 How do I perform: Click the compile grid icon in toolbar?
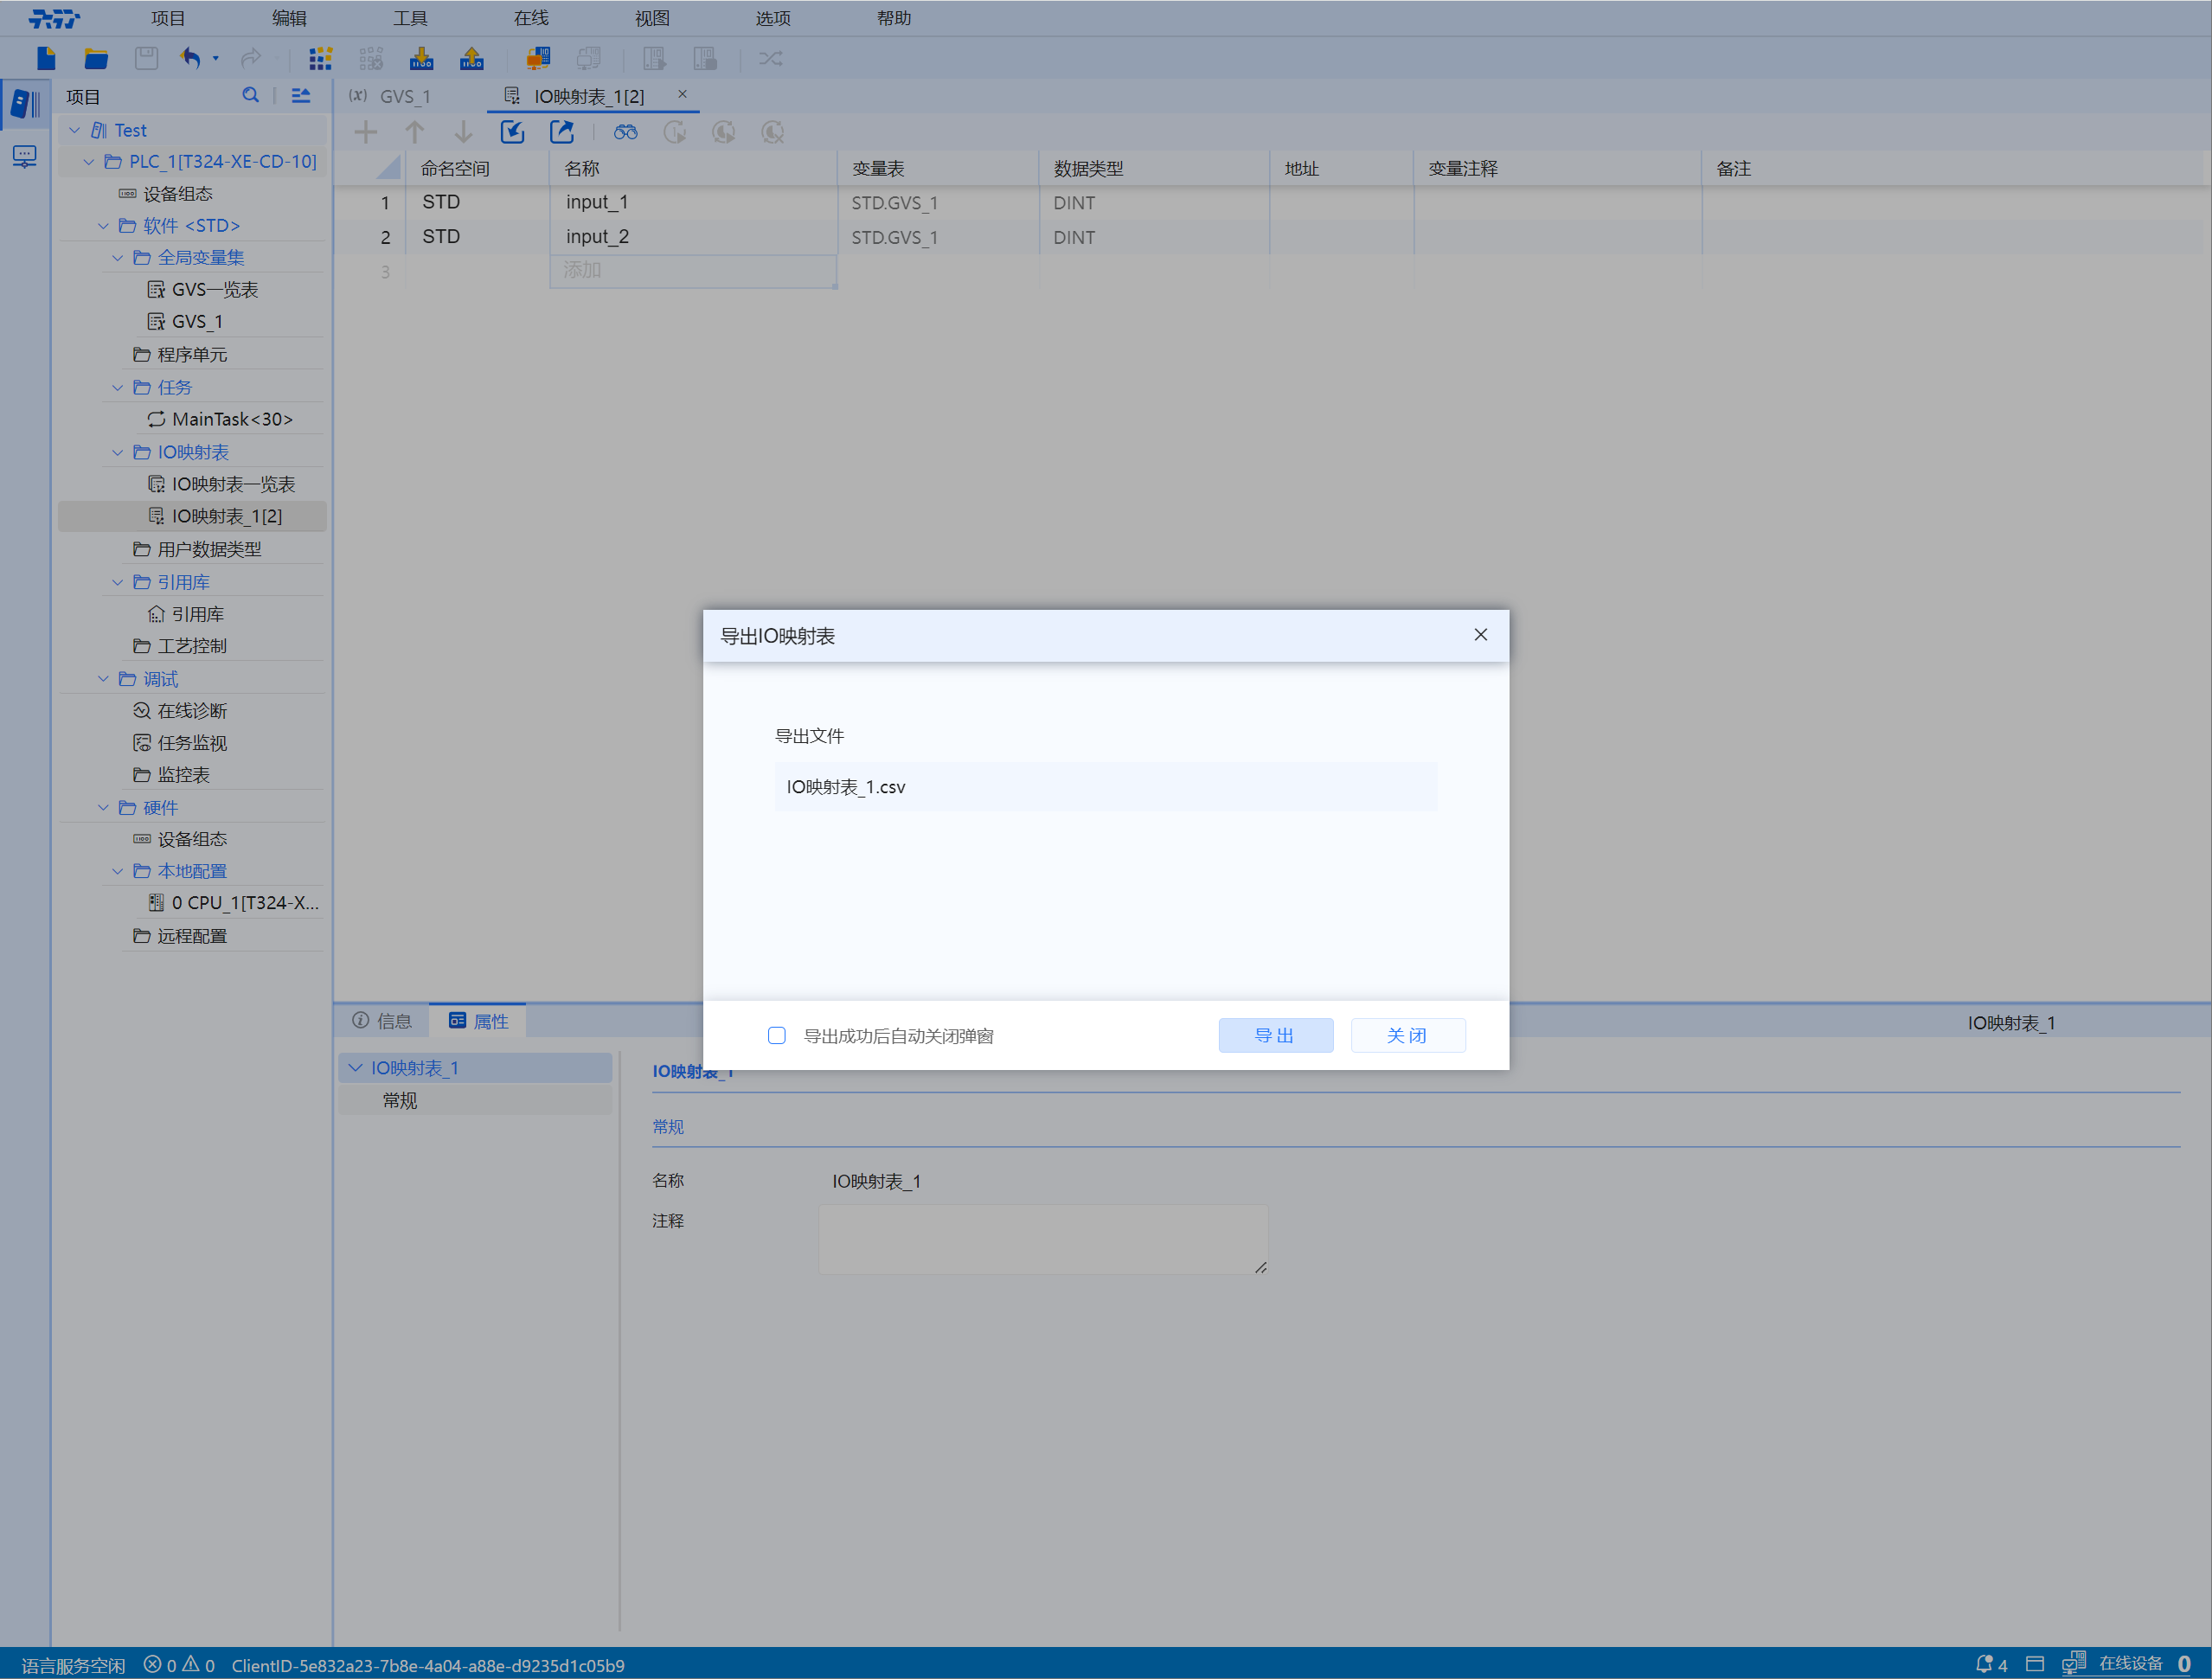click(320, 58)
